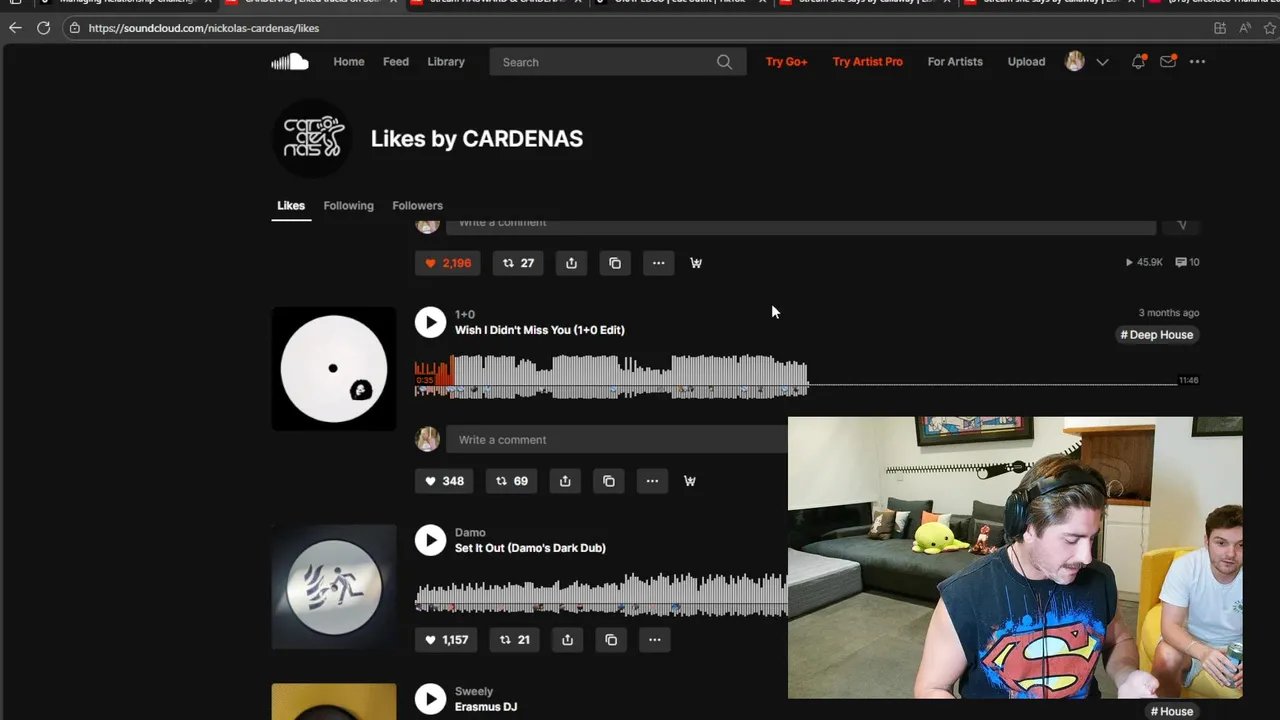Share the track with 2,196 likes
Screen dimensions: 1280x720
click(x=571, y=263)
